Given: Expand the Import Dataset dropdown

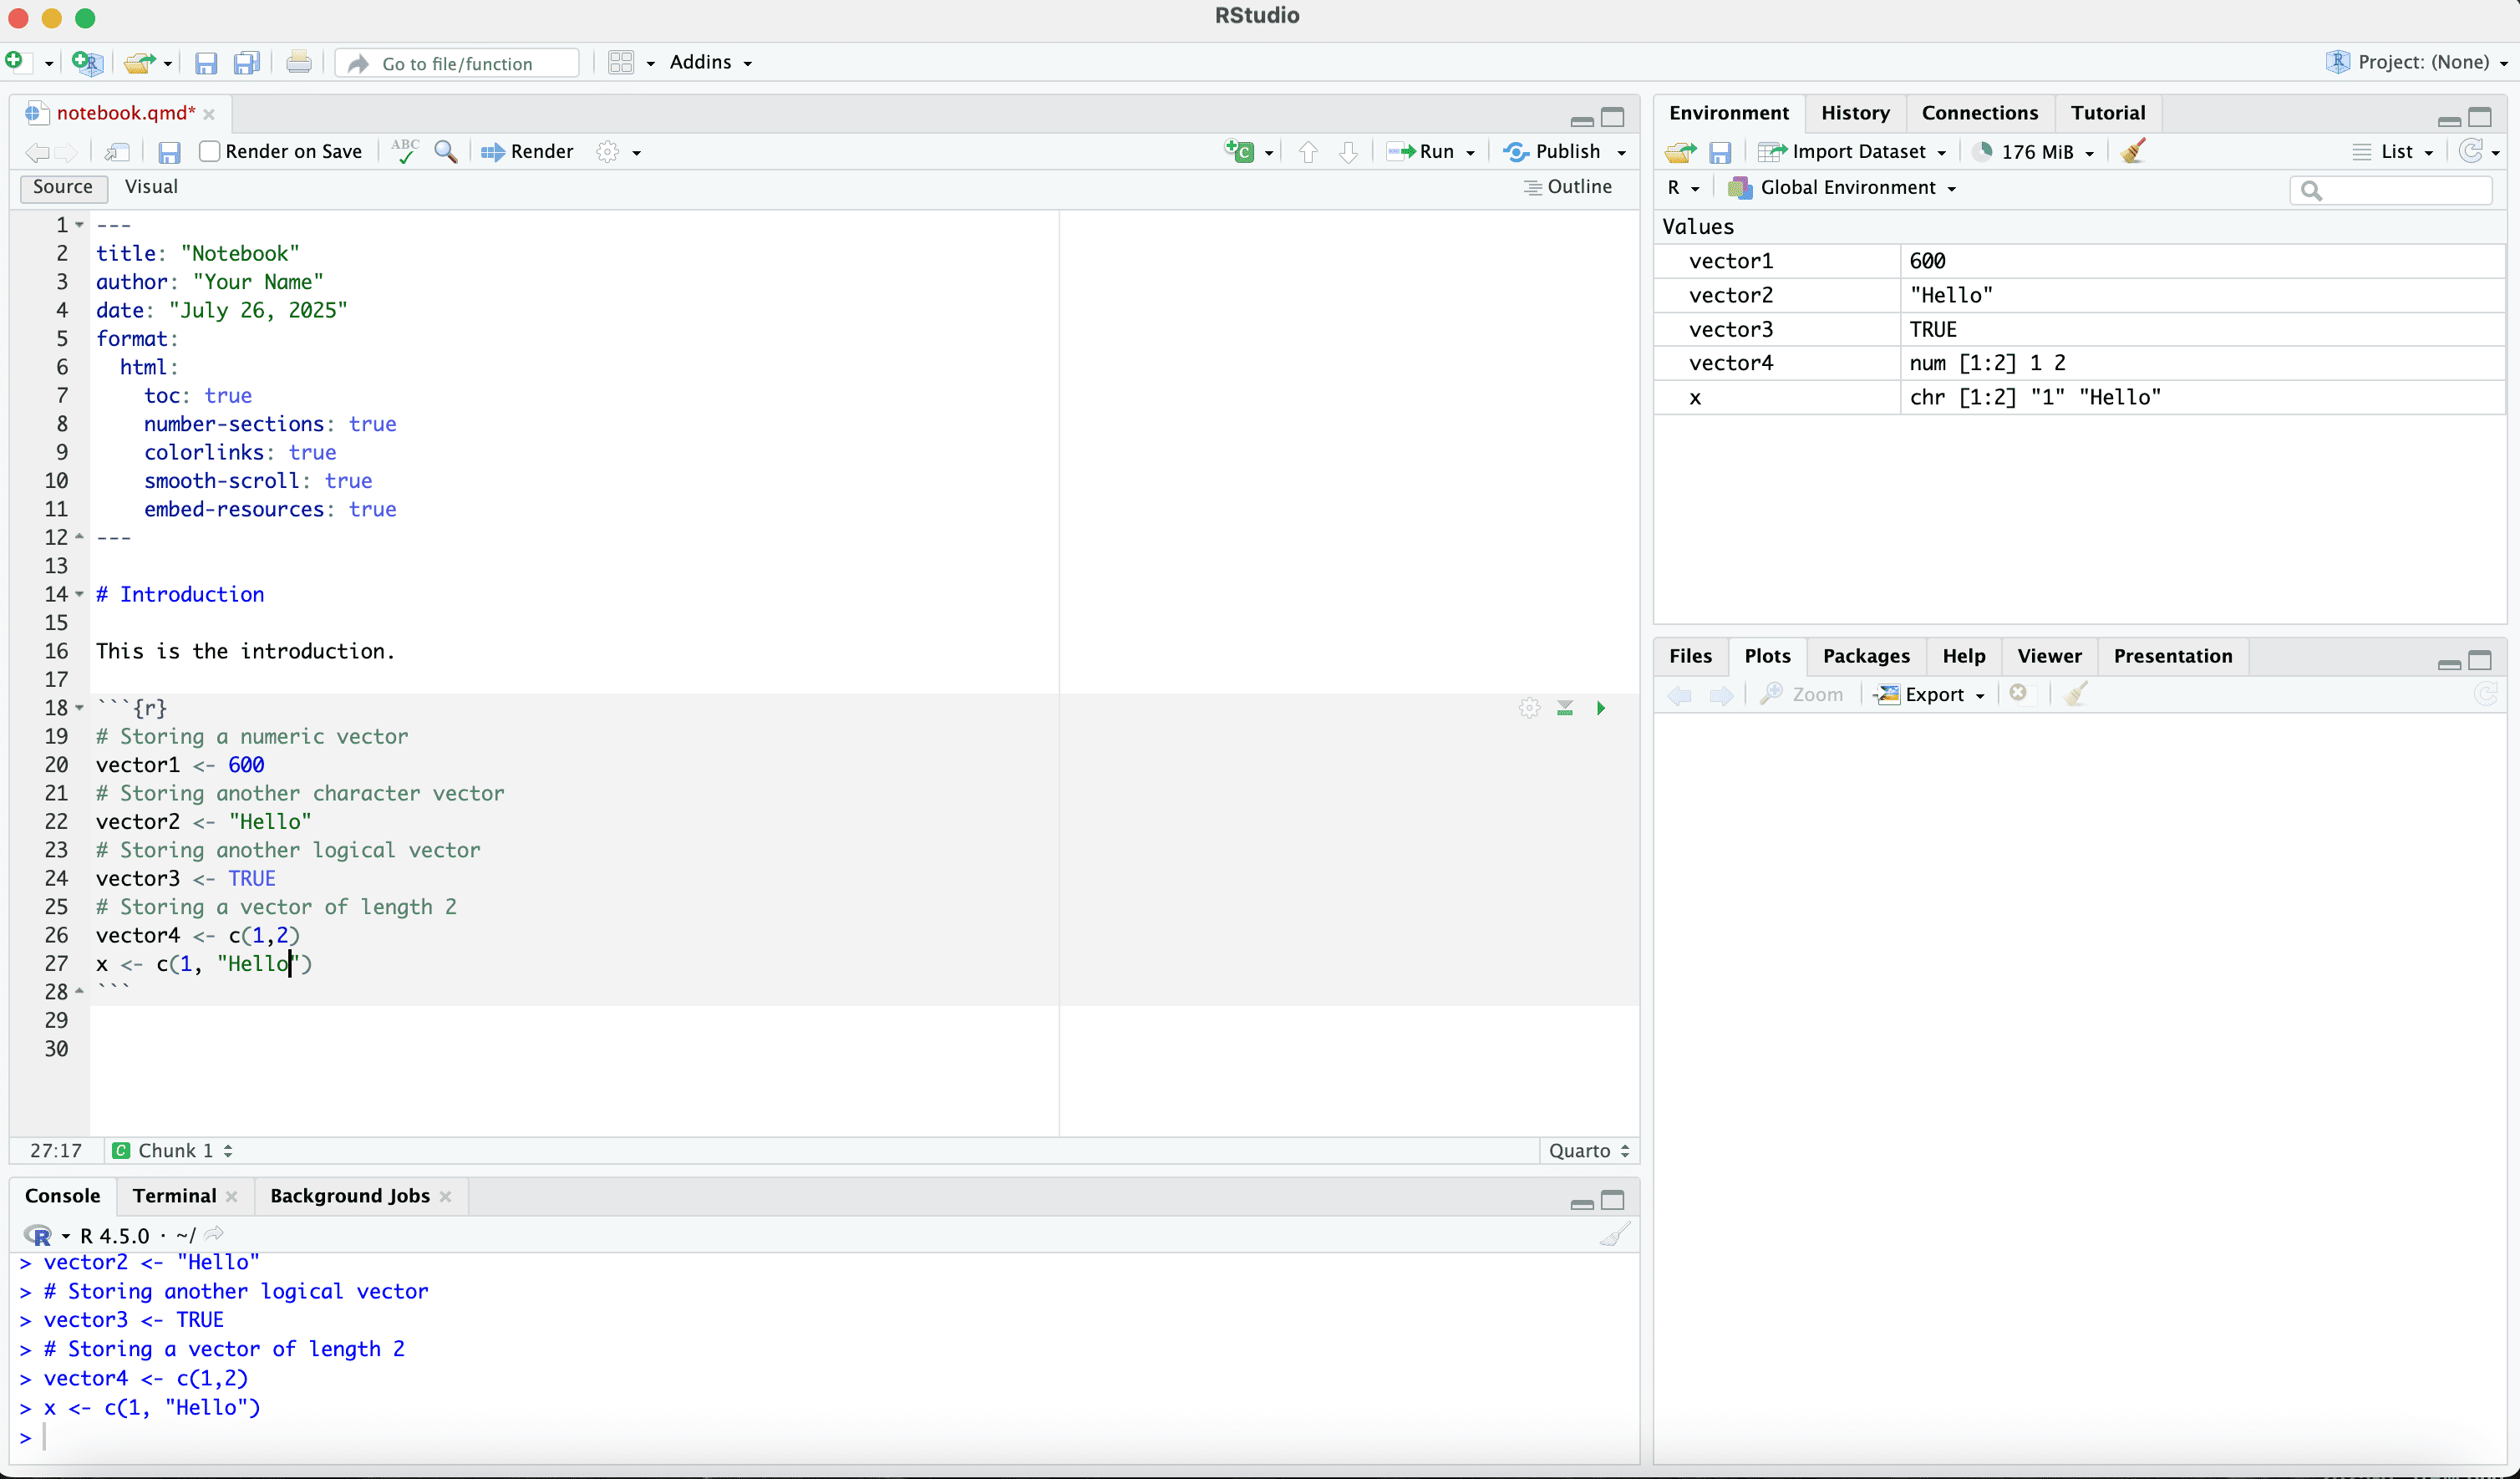Looking at the screenshot, I should coord(1941,152).
